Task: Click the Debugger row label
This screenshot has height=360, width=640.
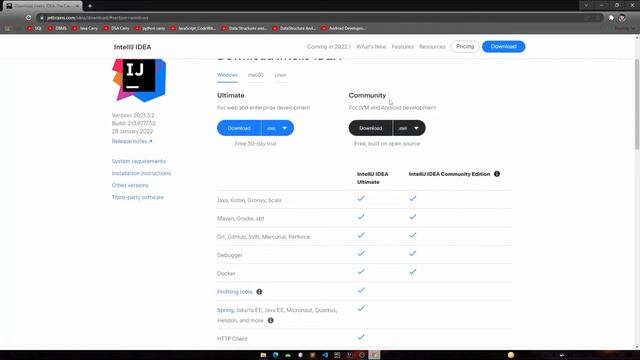Action: [x=230, y=255]
